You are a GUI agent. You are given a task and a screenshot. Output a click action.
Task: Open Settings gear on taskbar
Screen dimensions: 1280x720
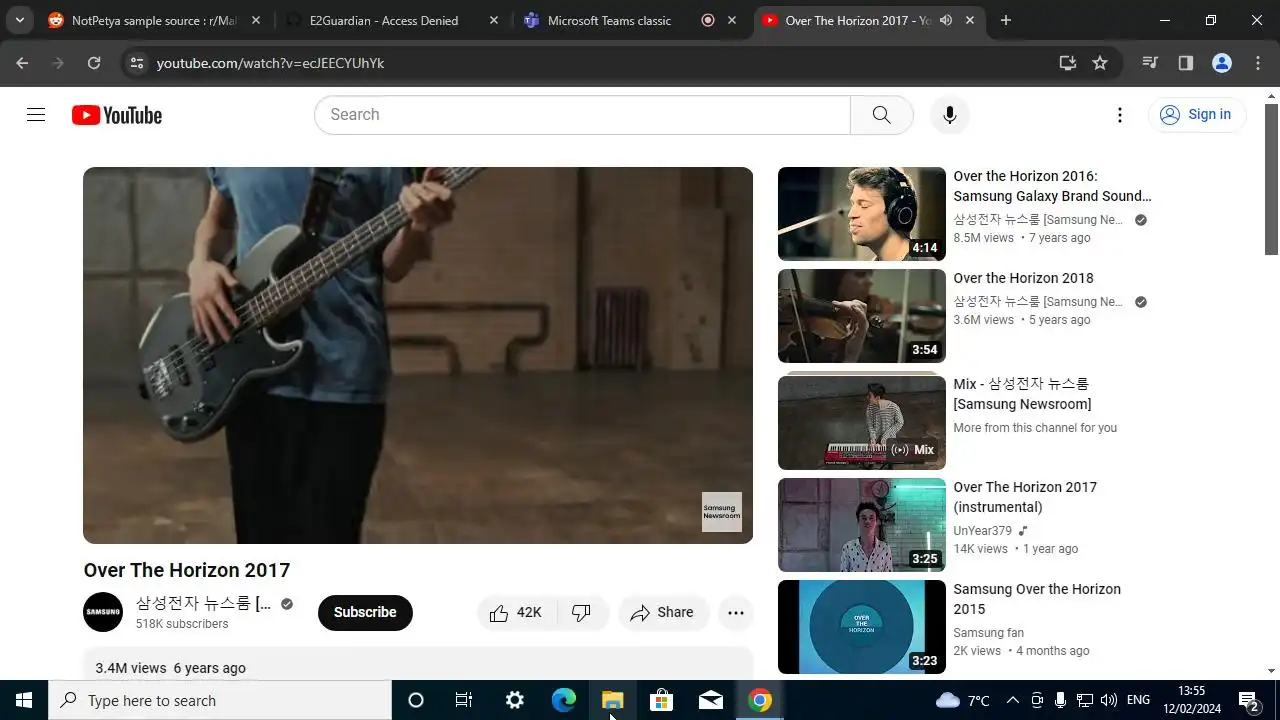click(515, 701)
